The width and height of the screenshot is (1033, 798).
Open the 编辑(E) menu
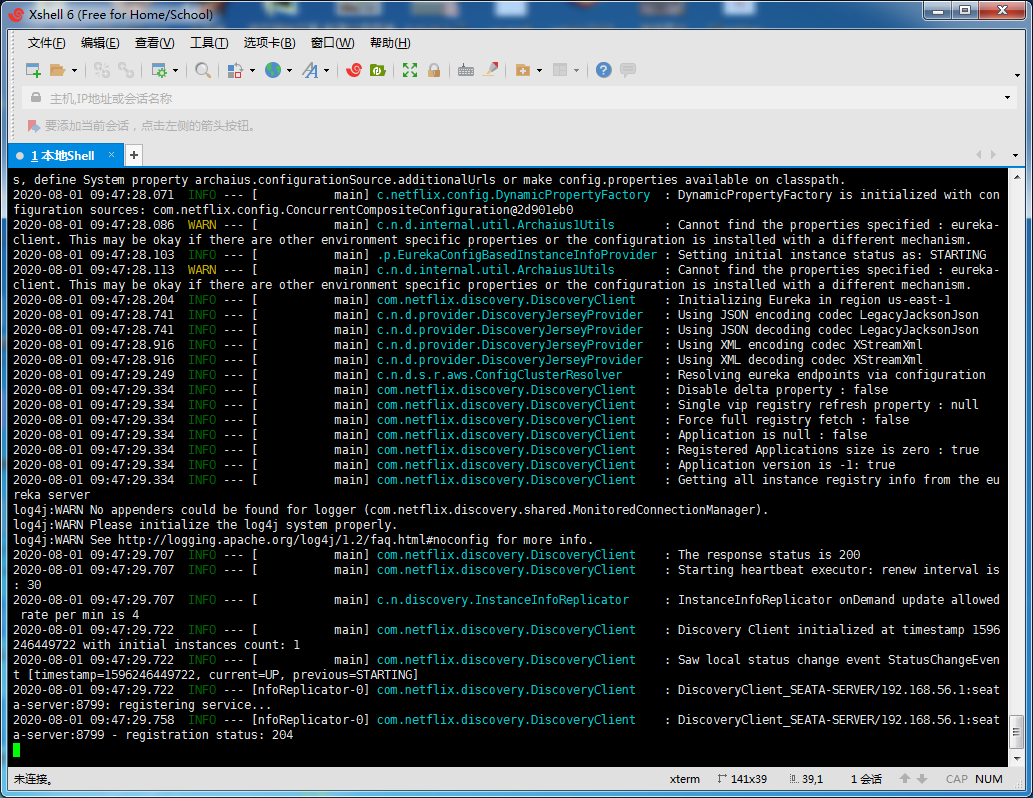(x=100, y=43)
